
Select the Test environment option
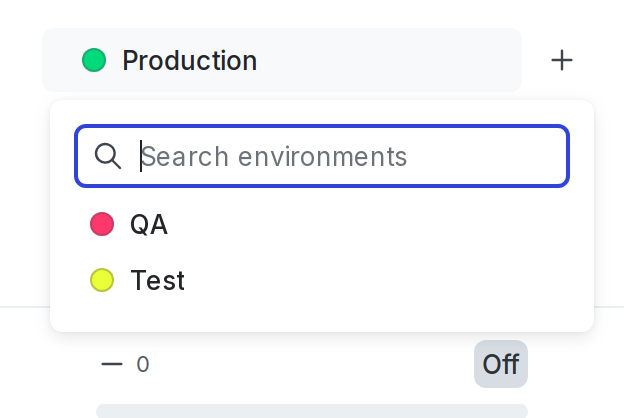click(x=322, y=280)
